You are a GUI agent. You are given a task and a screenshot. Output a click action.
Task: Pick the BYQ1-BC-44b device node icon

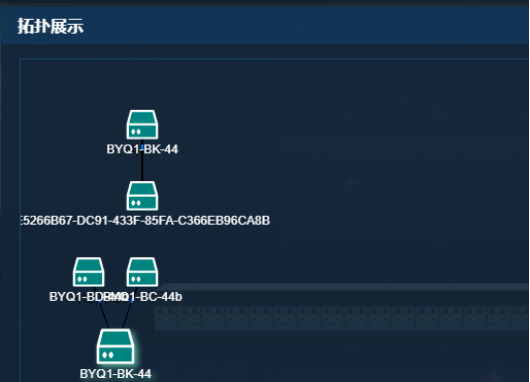(142, 272)
